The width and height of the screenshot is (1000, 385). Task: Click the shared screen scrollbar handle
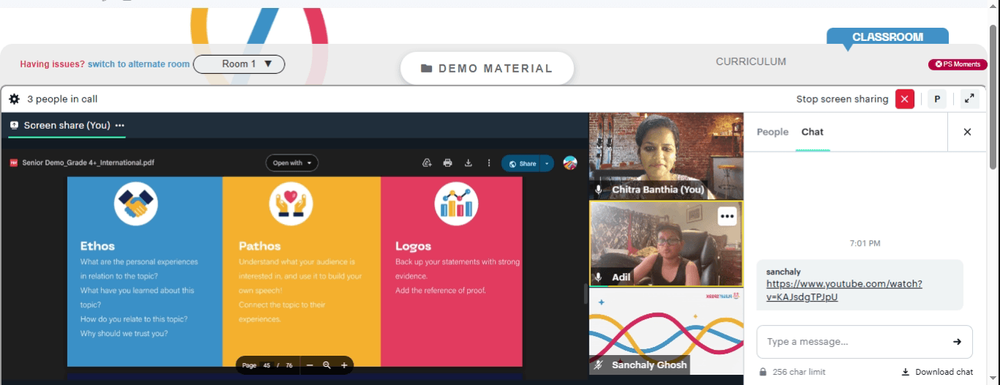click(x=585, y=293)
